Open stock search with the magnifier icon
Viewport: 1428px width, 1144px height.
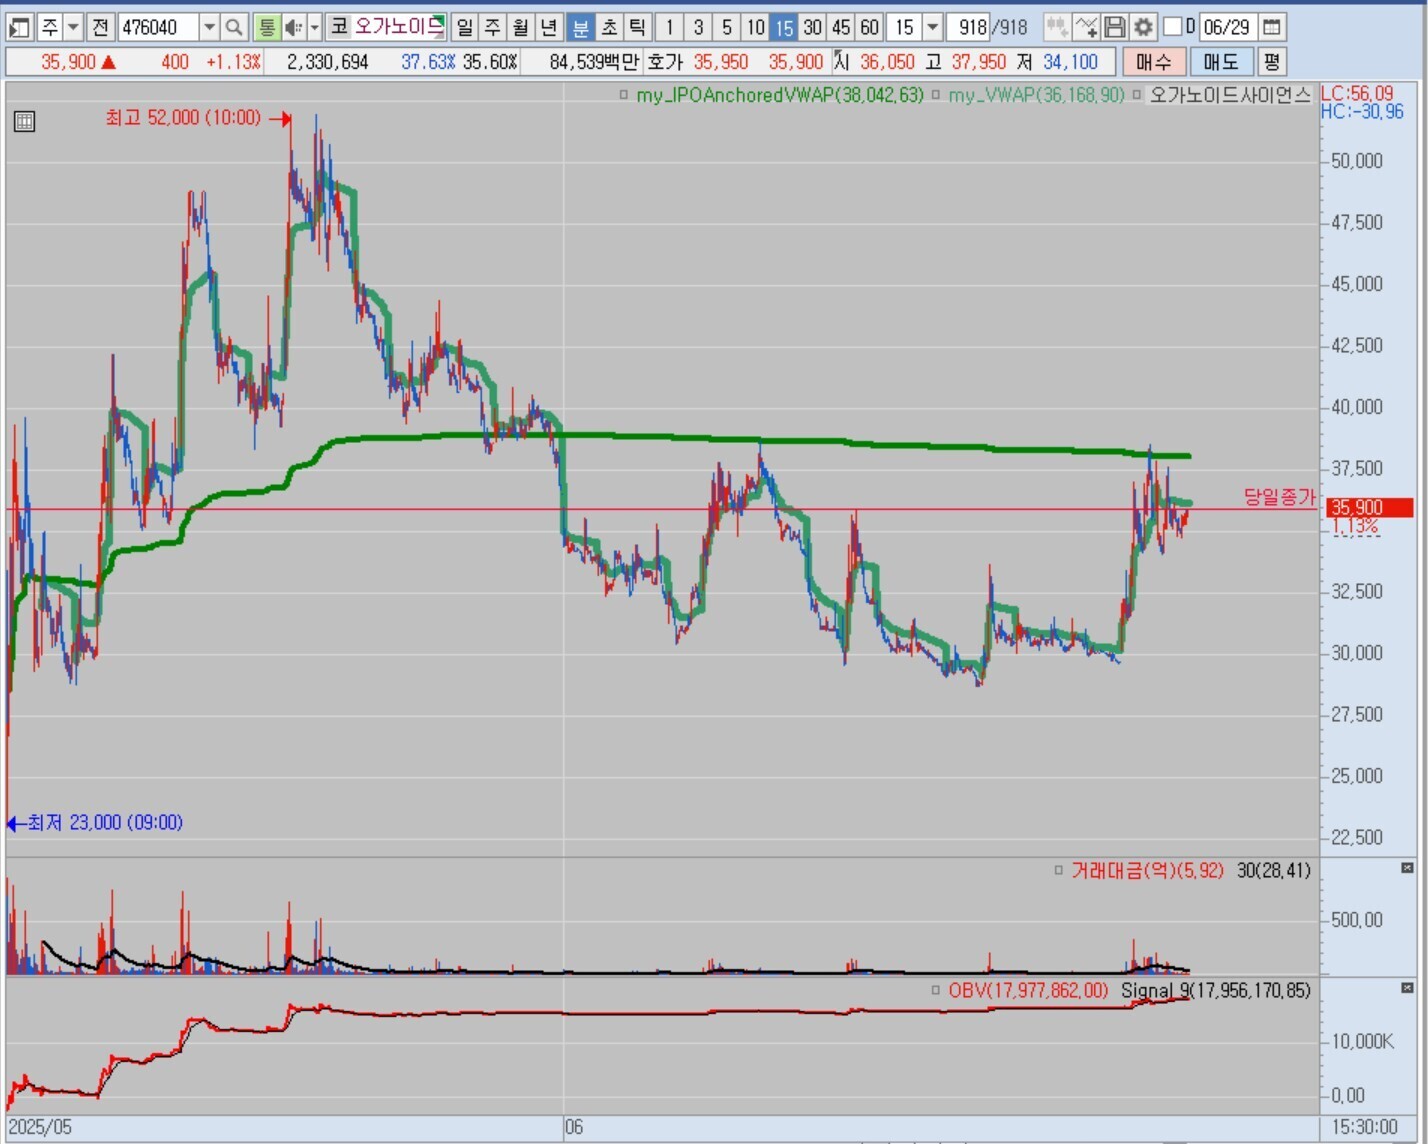click(233, 27)
